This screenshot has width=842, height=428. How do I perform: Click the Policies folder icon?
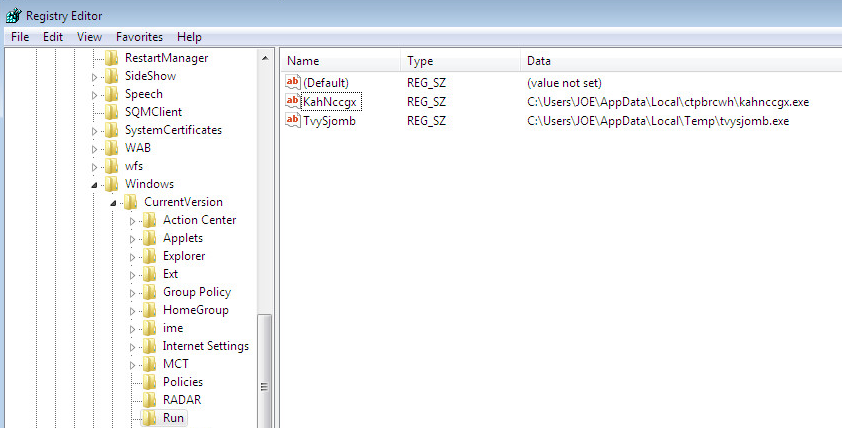point(149,382)
